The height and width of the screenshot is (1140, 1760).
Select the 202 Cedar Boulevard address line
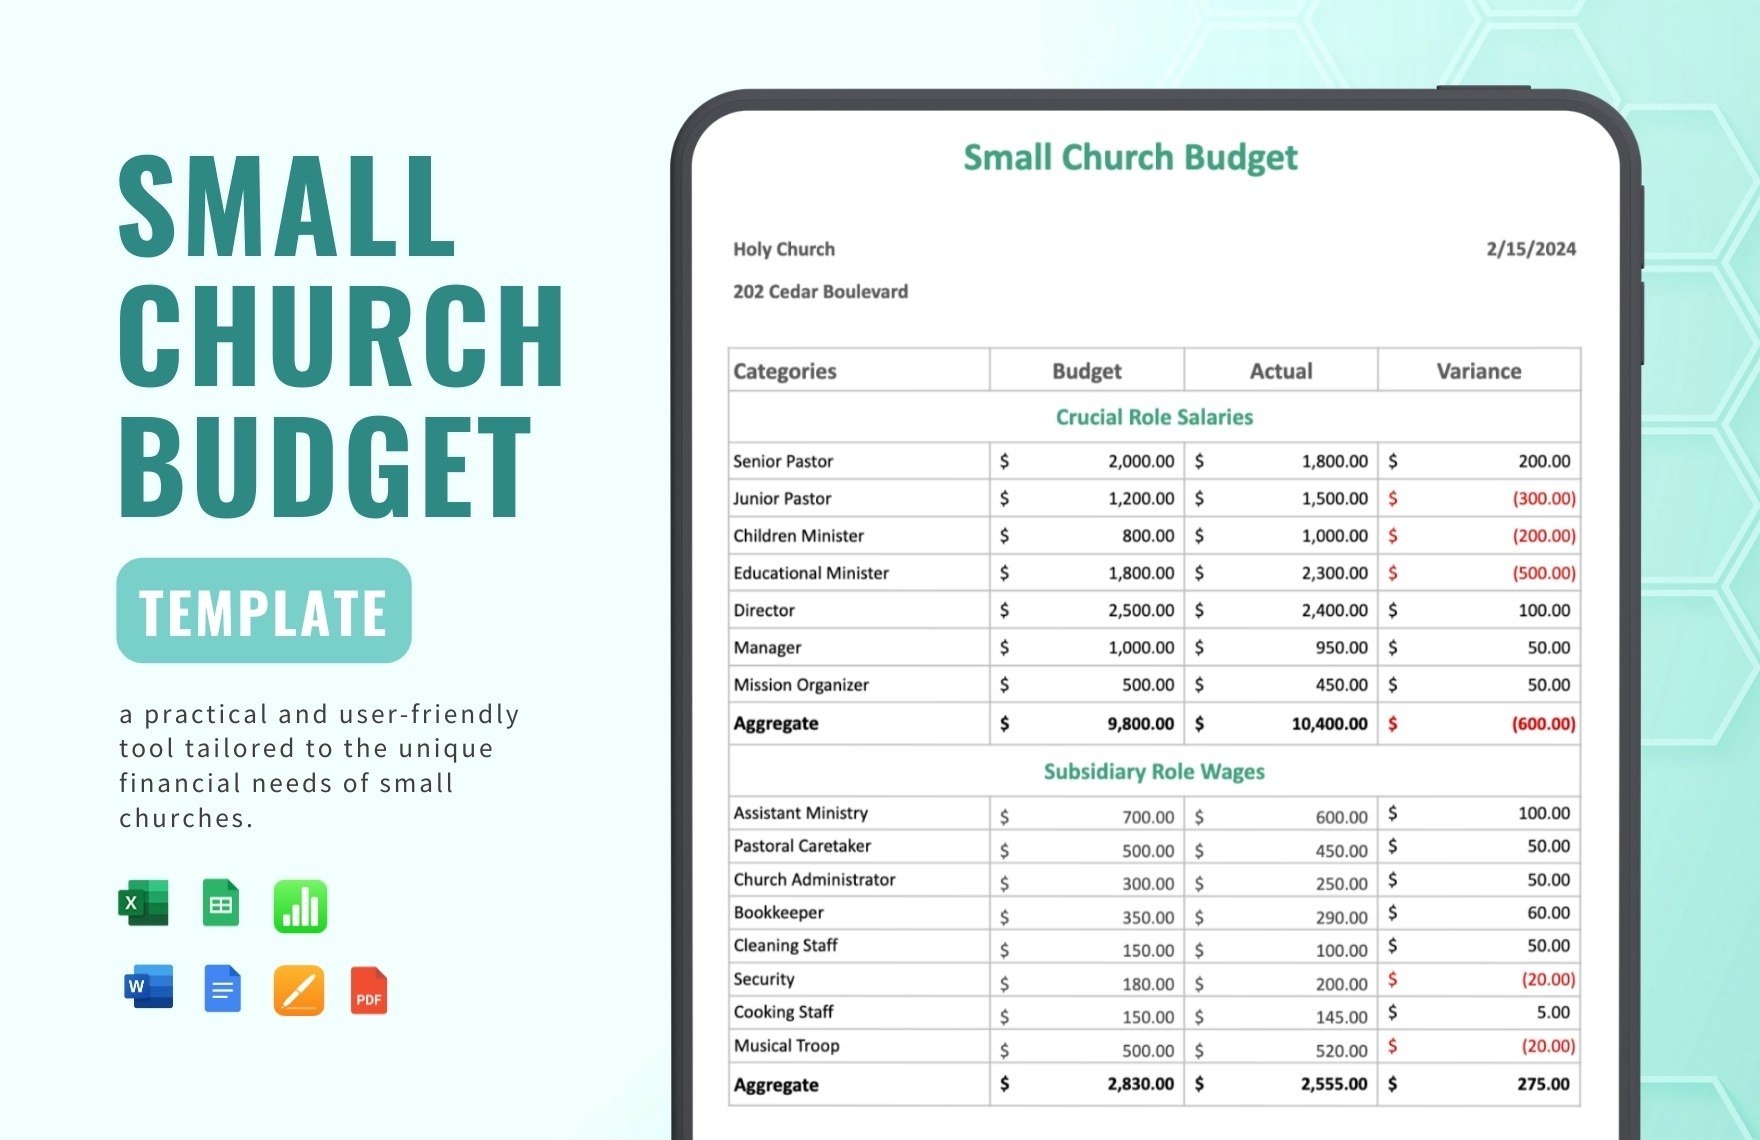pos(820,292)
